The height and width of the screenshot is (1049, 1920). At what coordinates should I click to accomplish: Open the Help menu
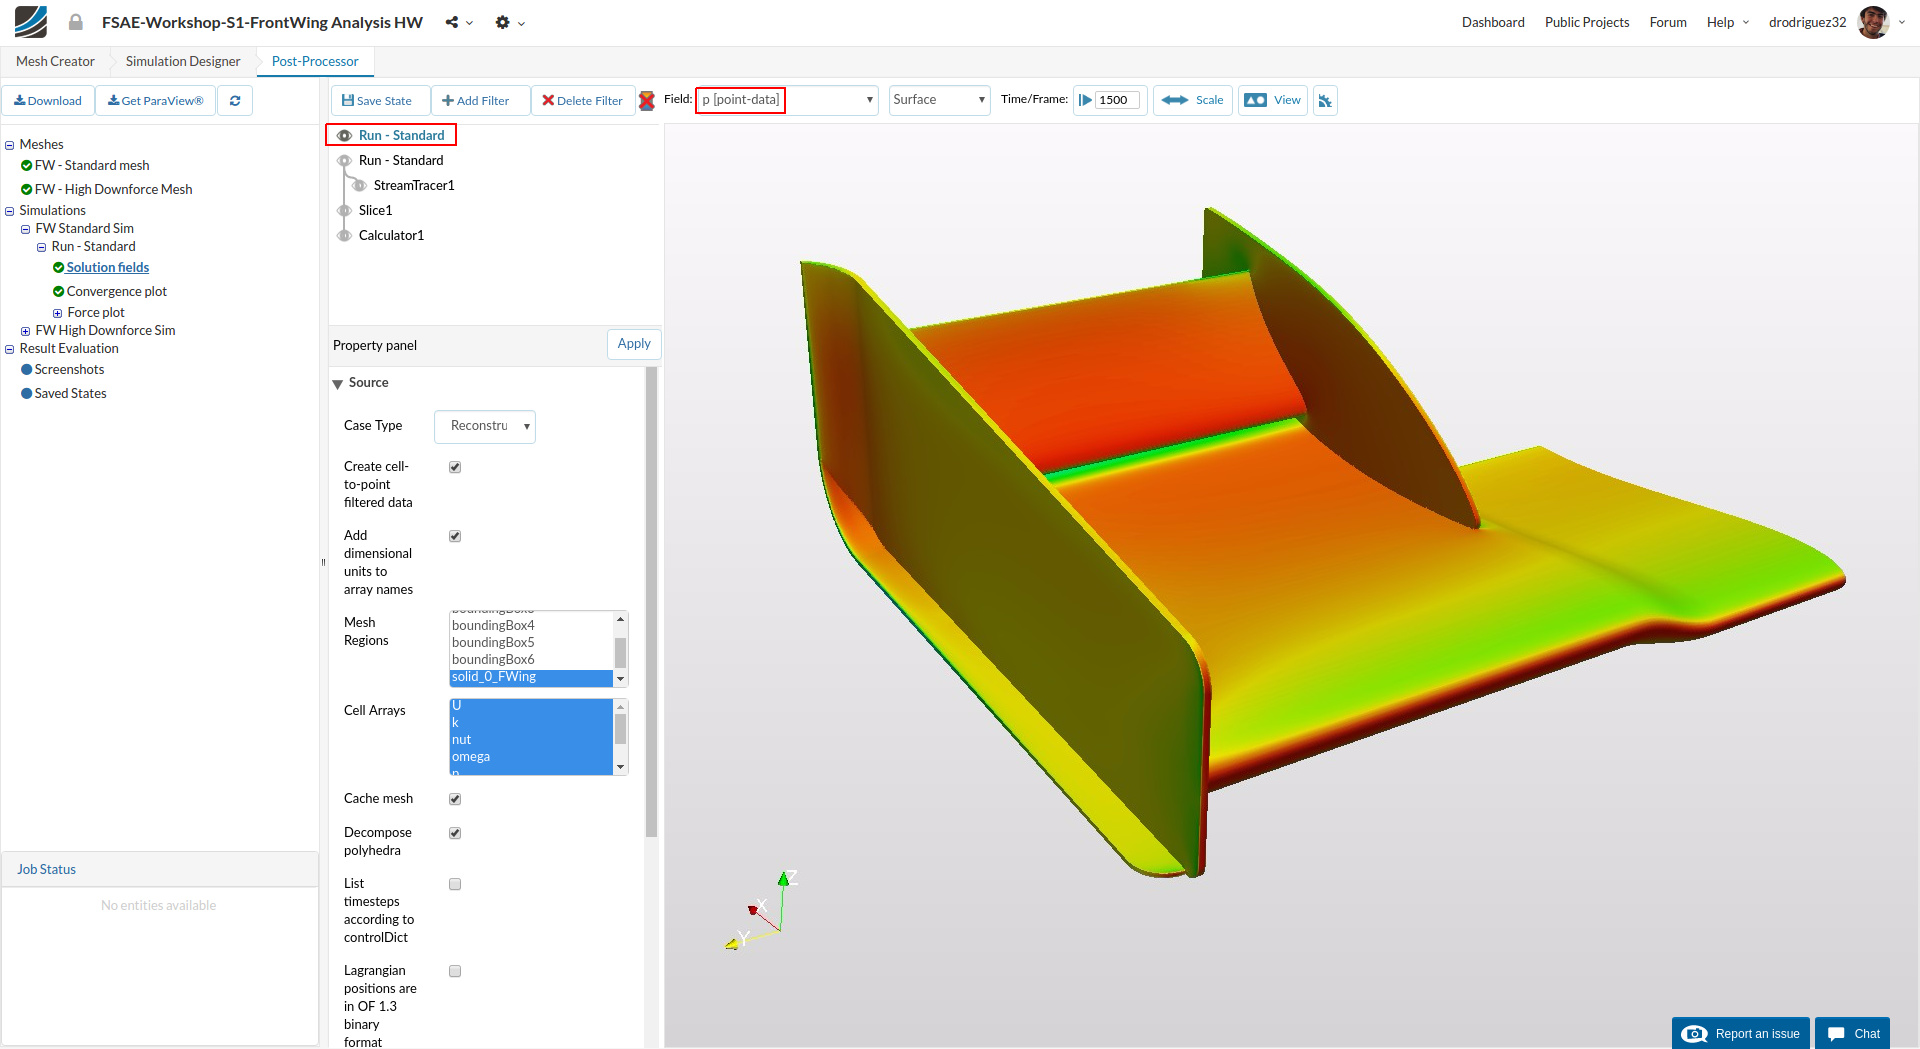tap(1727, 22)
